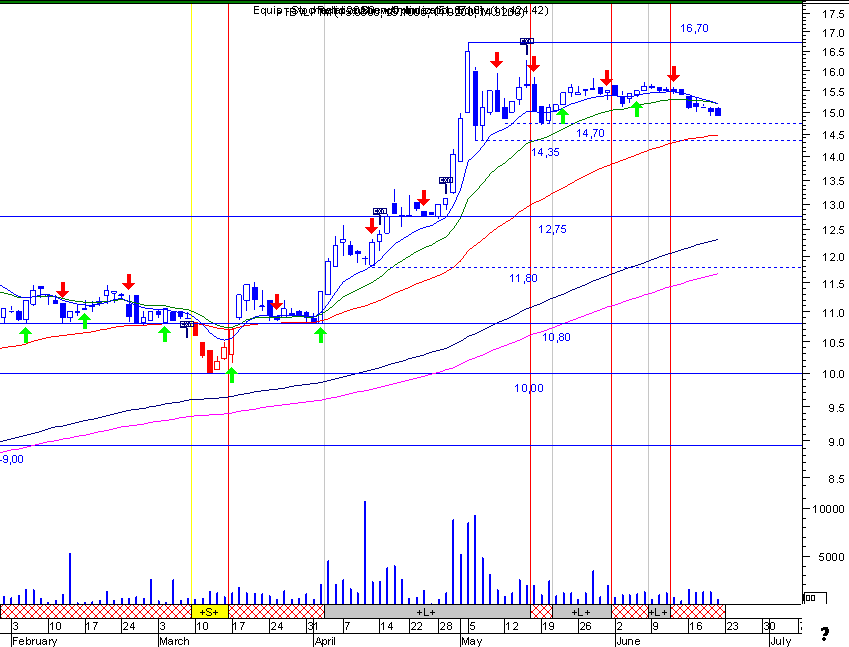Click the May month label

click(x=472, y=641)
